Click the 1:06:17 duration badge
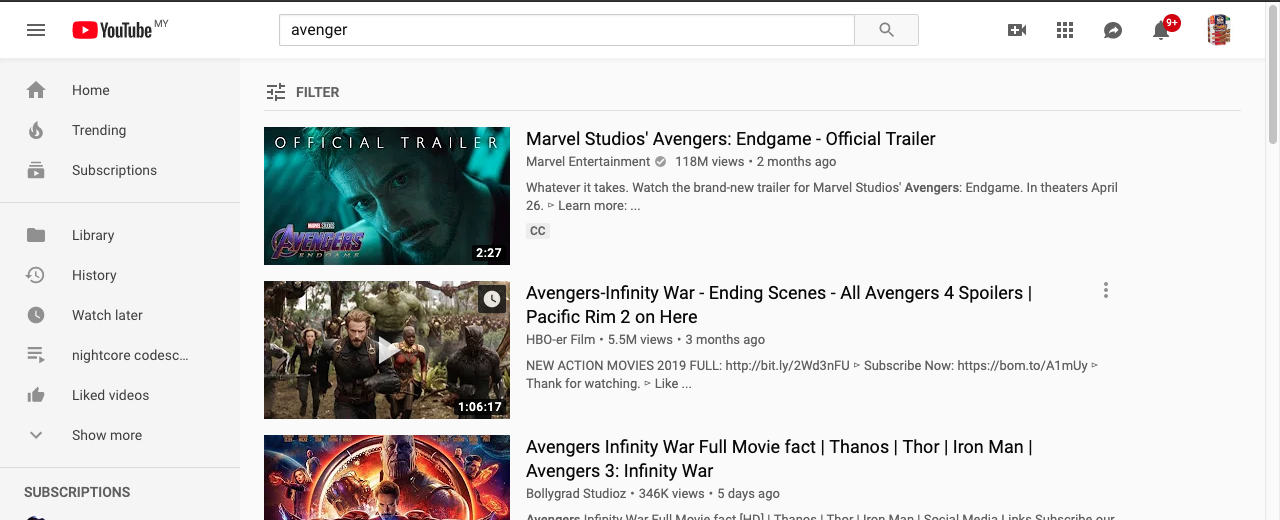 480,407
